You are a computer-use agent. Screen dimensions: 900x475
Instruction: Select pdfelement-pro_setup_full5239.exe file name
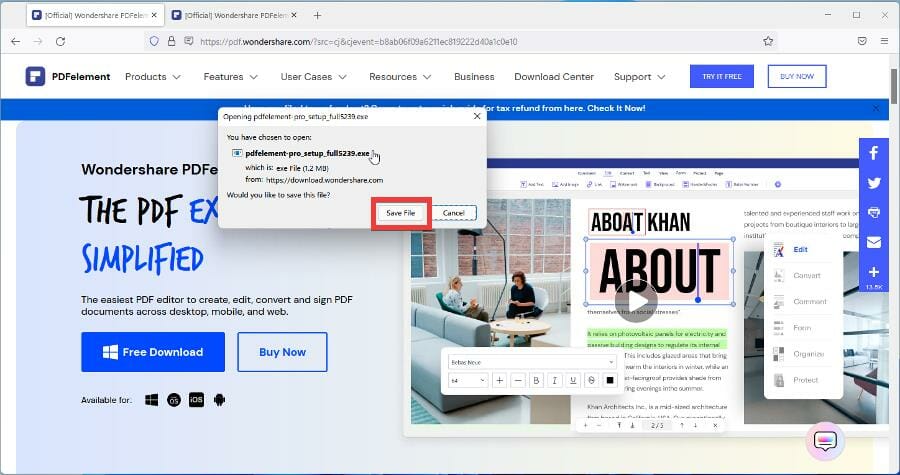[x=307, y=153]
